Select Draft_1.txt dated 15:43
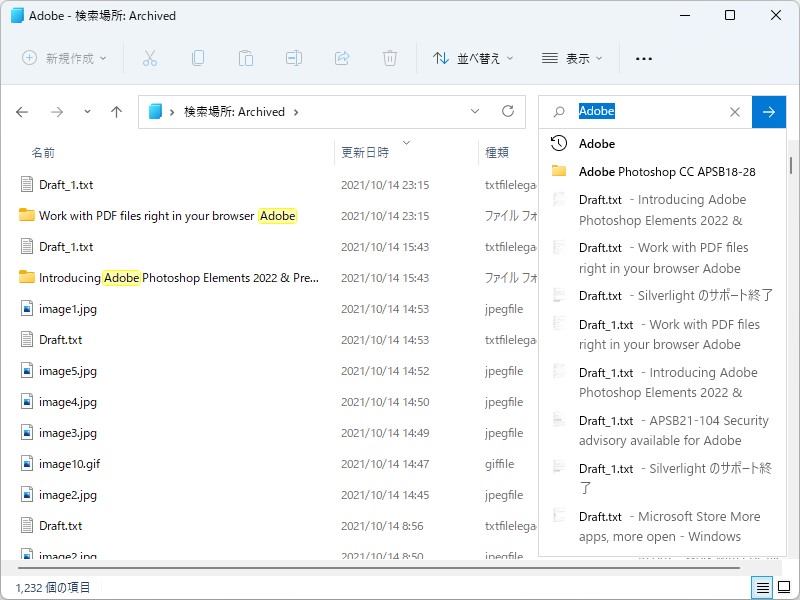The height and width of the screenshot is (600, 800). click(66, 247)
